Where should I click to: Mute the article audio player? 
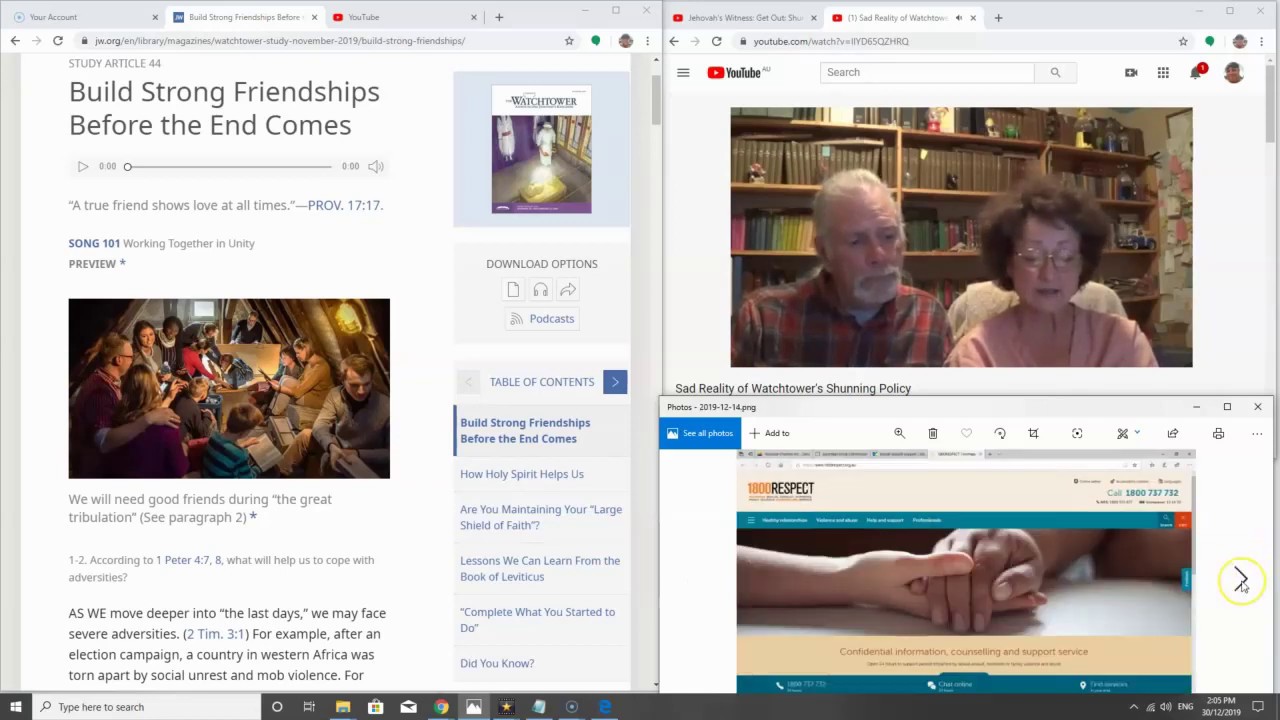[x=376, y=166]
